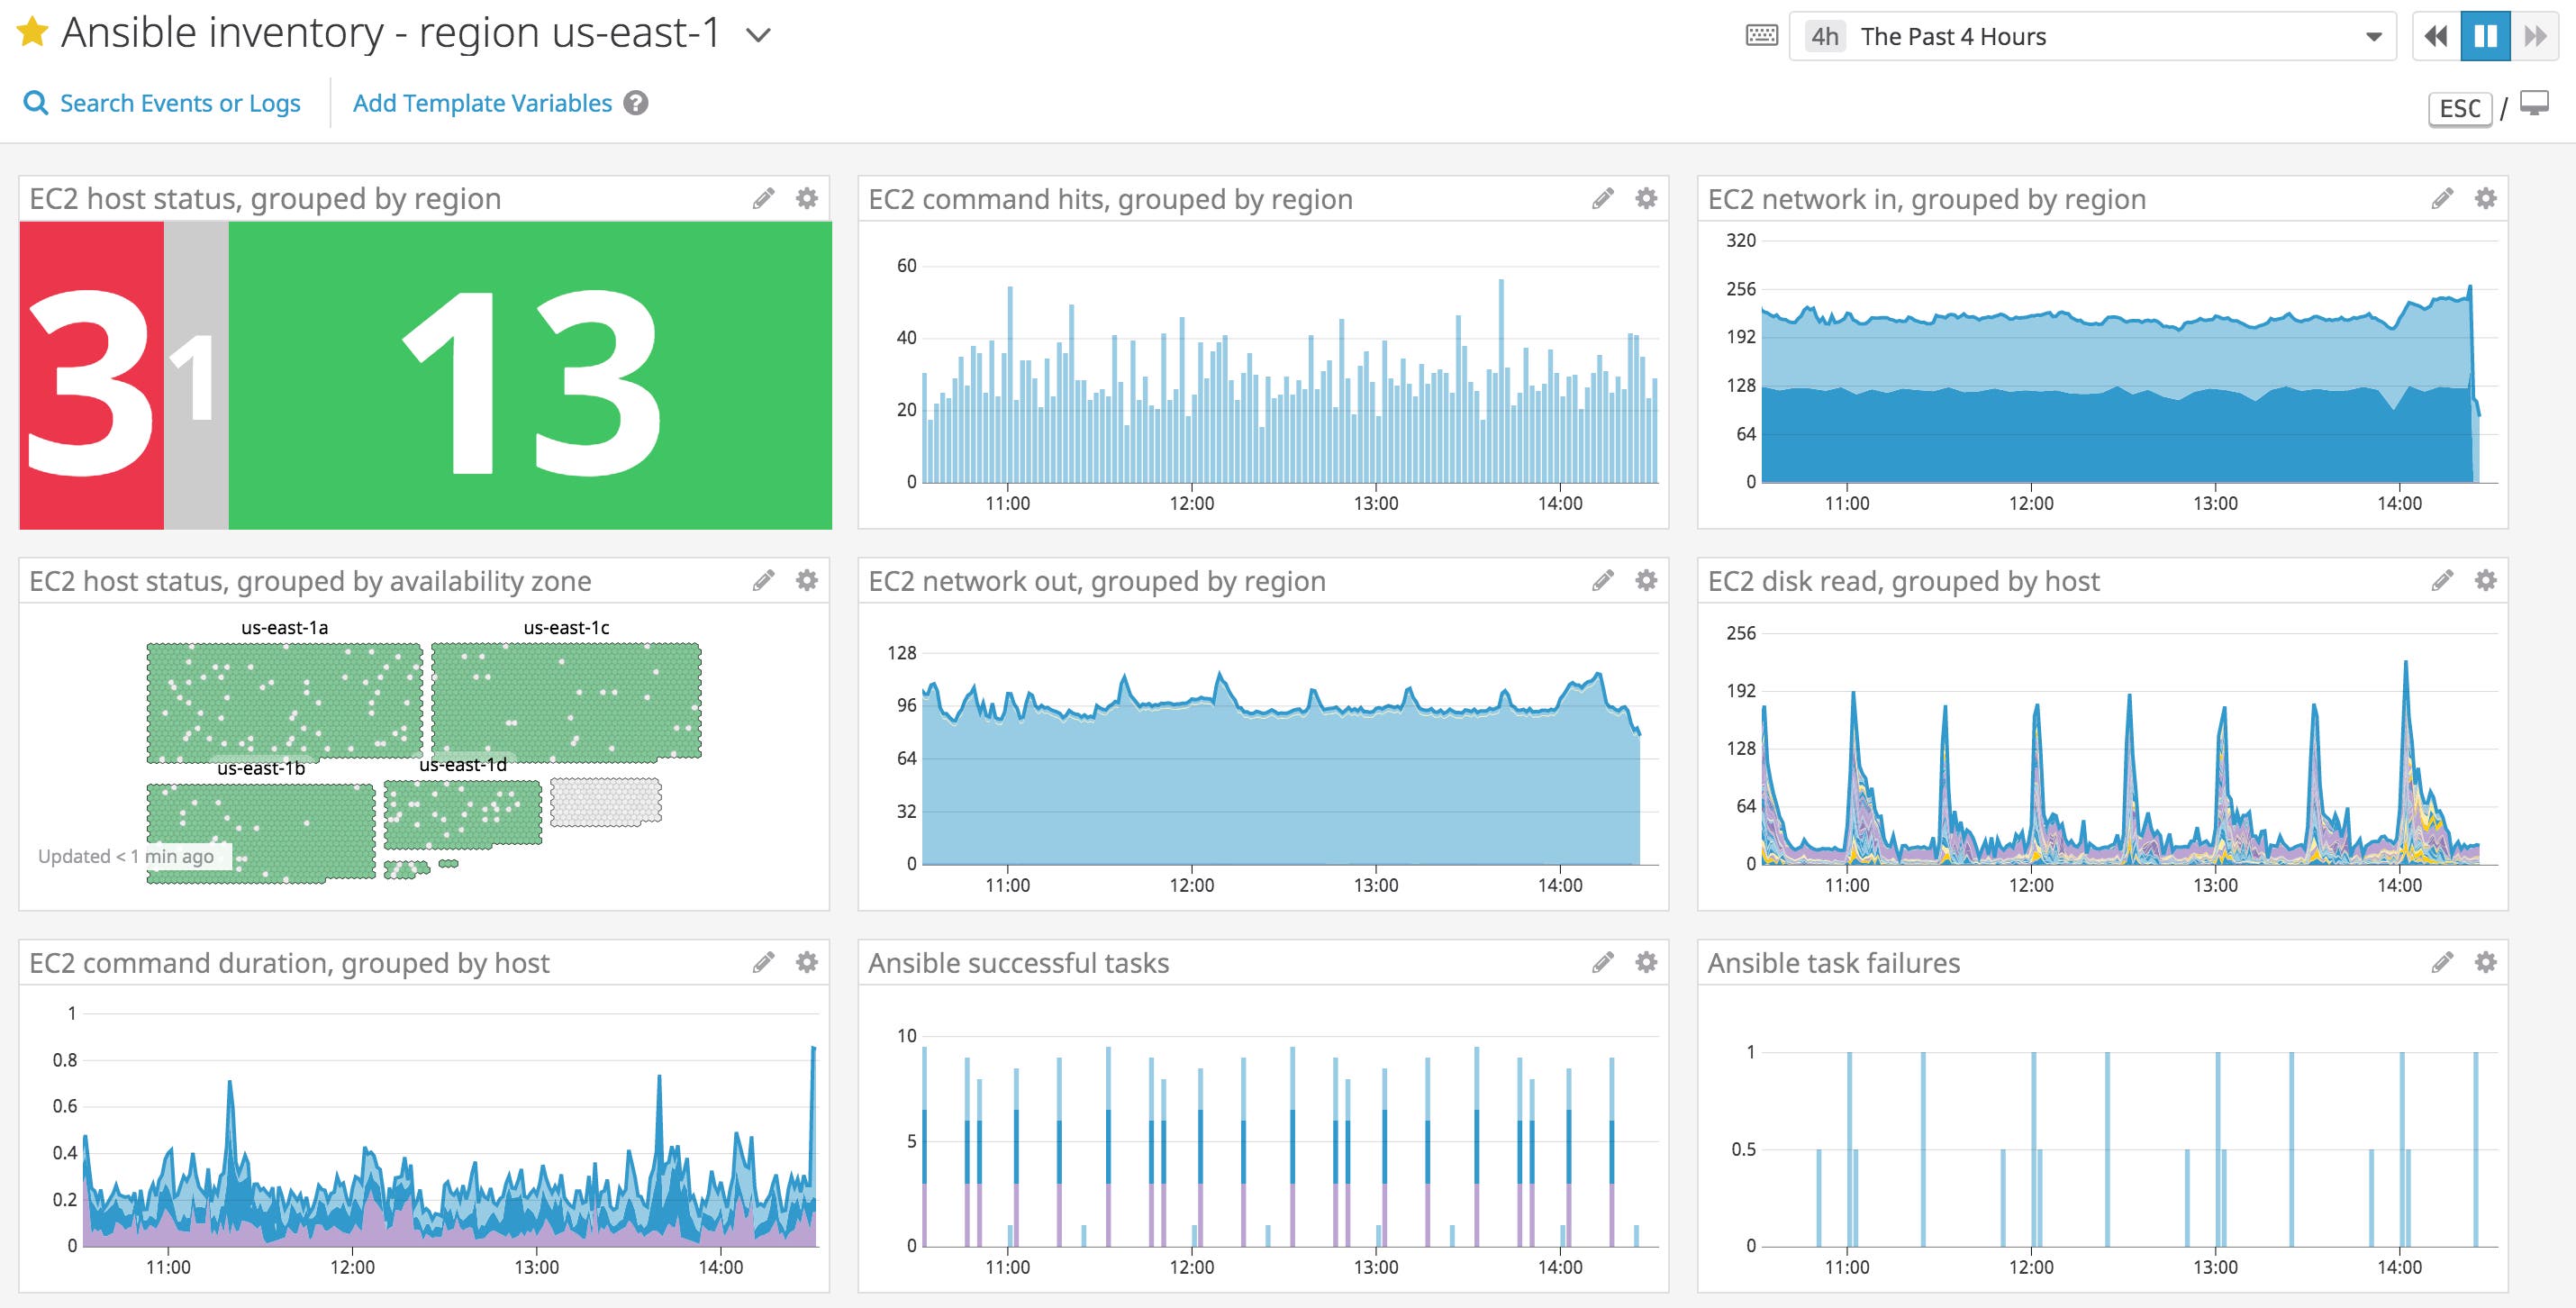Edit the EC2 disk read graph
Screen dimensions: 2576x1308
tap(2441, 580)
